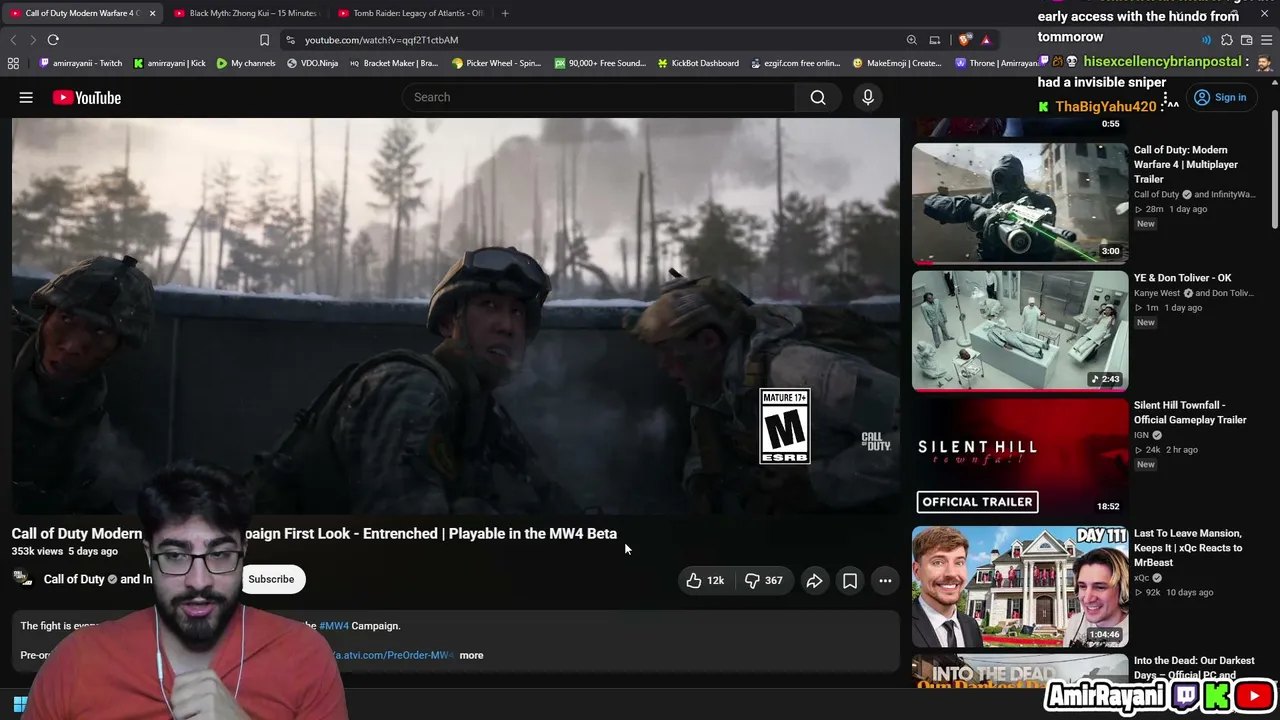Image resolution: width=1280 pixels, height=720 pixels.
Task: Share the video using the arrow icon
Action: tap(815, 580)
